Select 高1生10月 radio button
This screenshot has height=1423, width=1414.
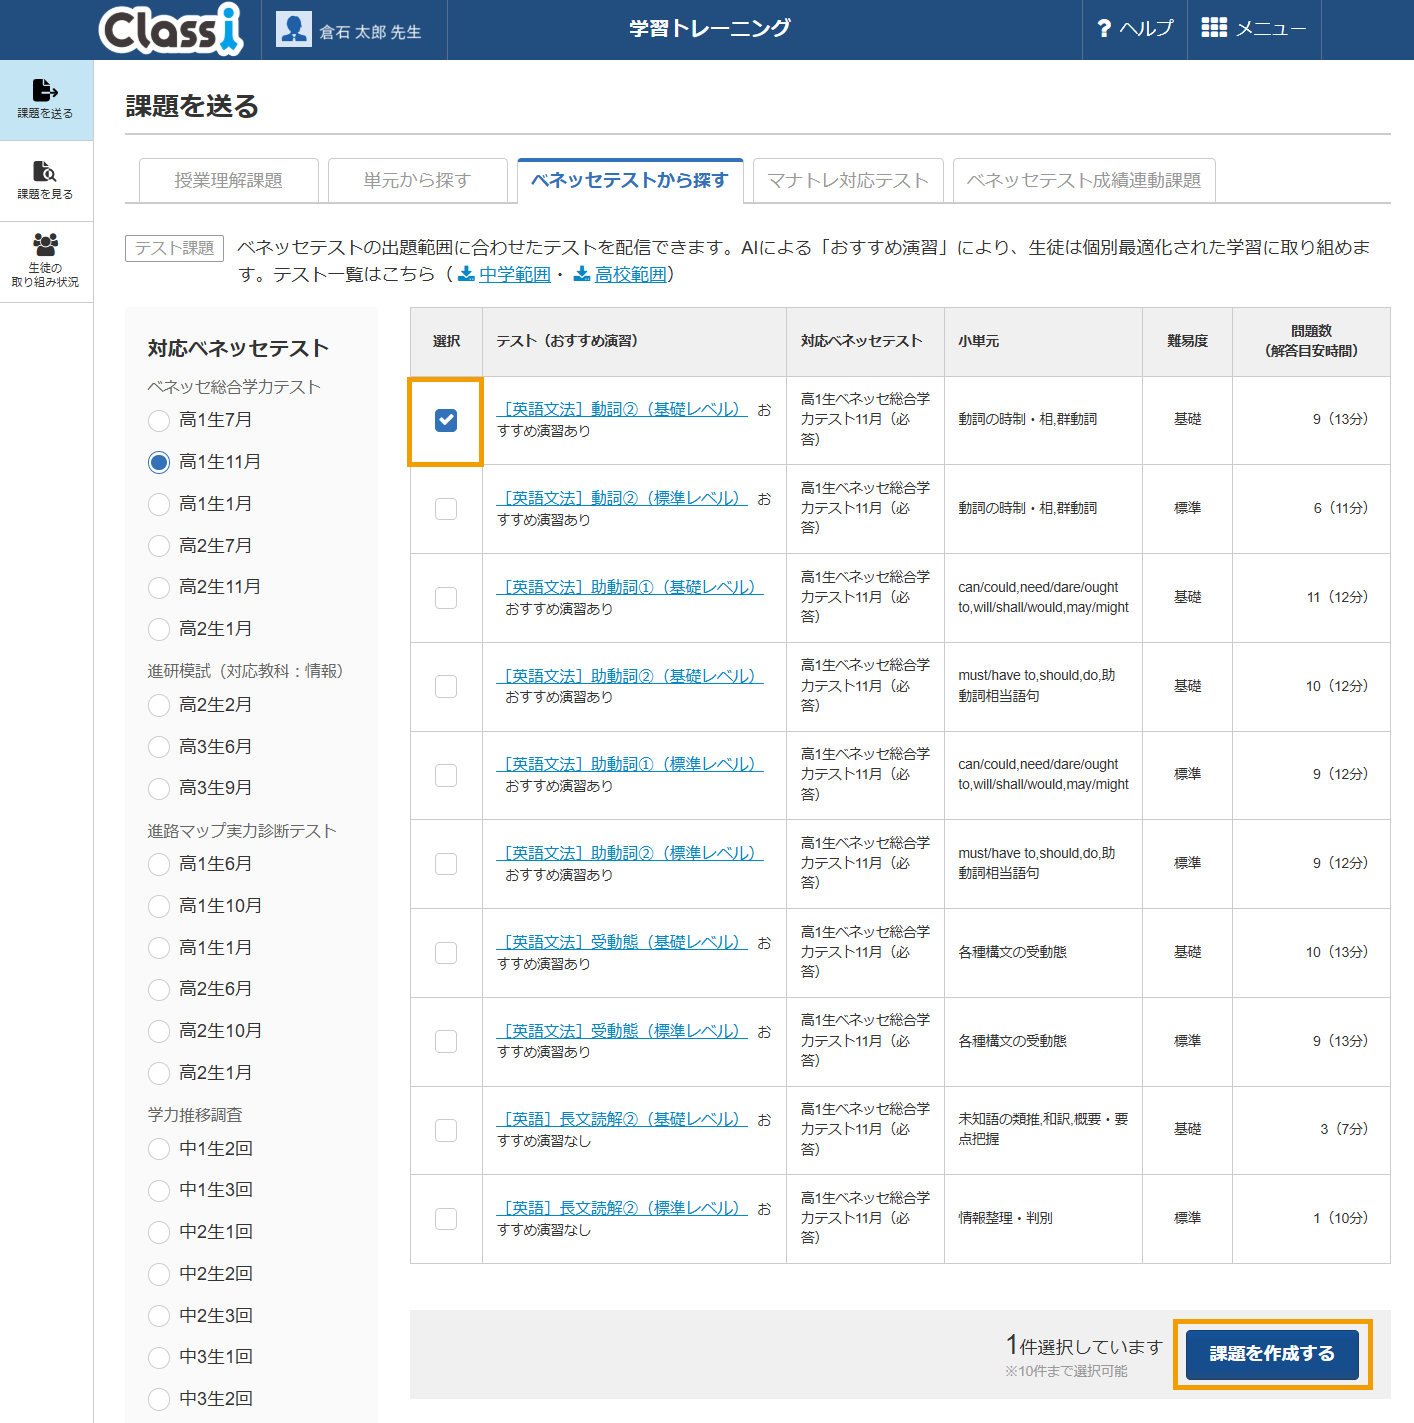click(159, 907)
